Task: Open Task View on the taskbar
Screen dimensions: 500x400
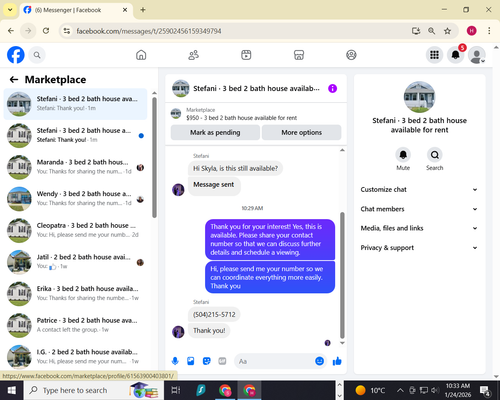Action: (x=176, y=390)
